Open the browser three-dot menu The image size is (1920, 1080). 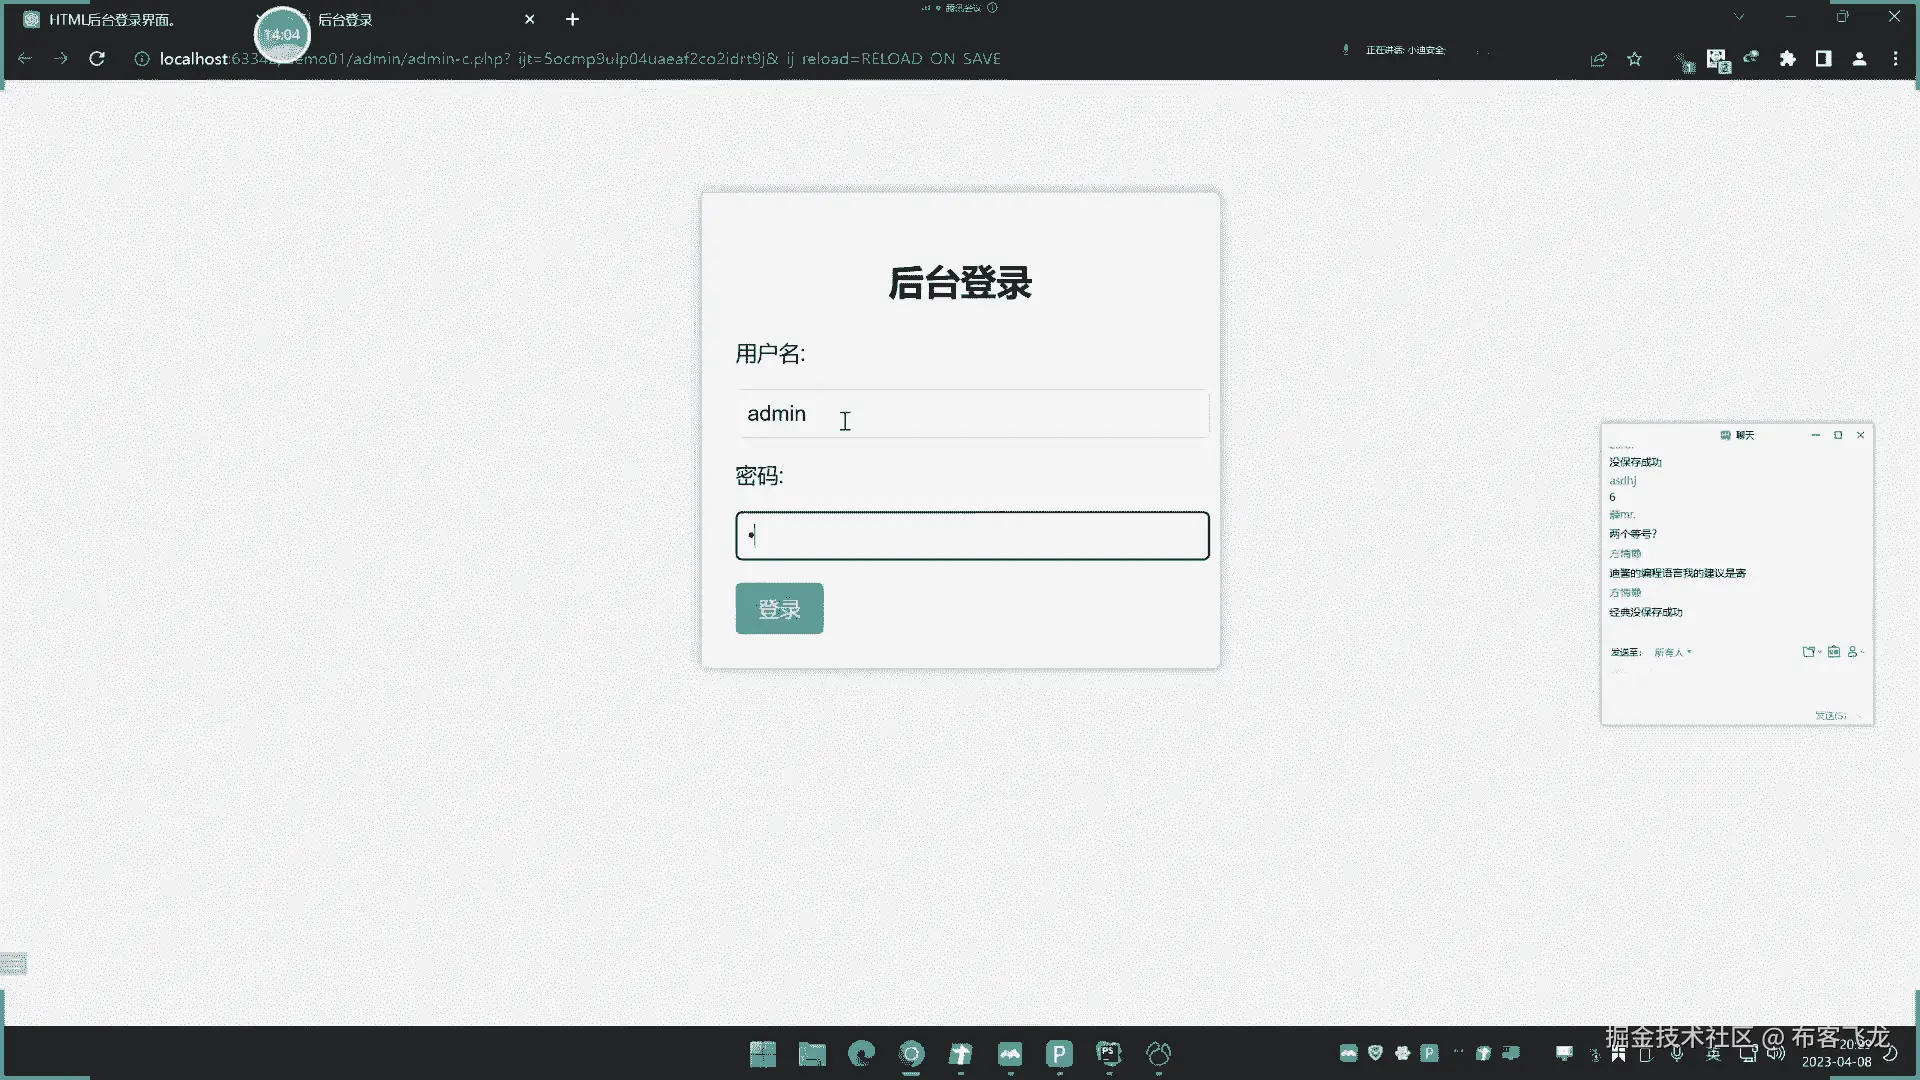1895,59
